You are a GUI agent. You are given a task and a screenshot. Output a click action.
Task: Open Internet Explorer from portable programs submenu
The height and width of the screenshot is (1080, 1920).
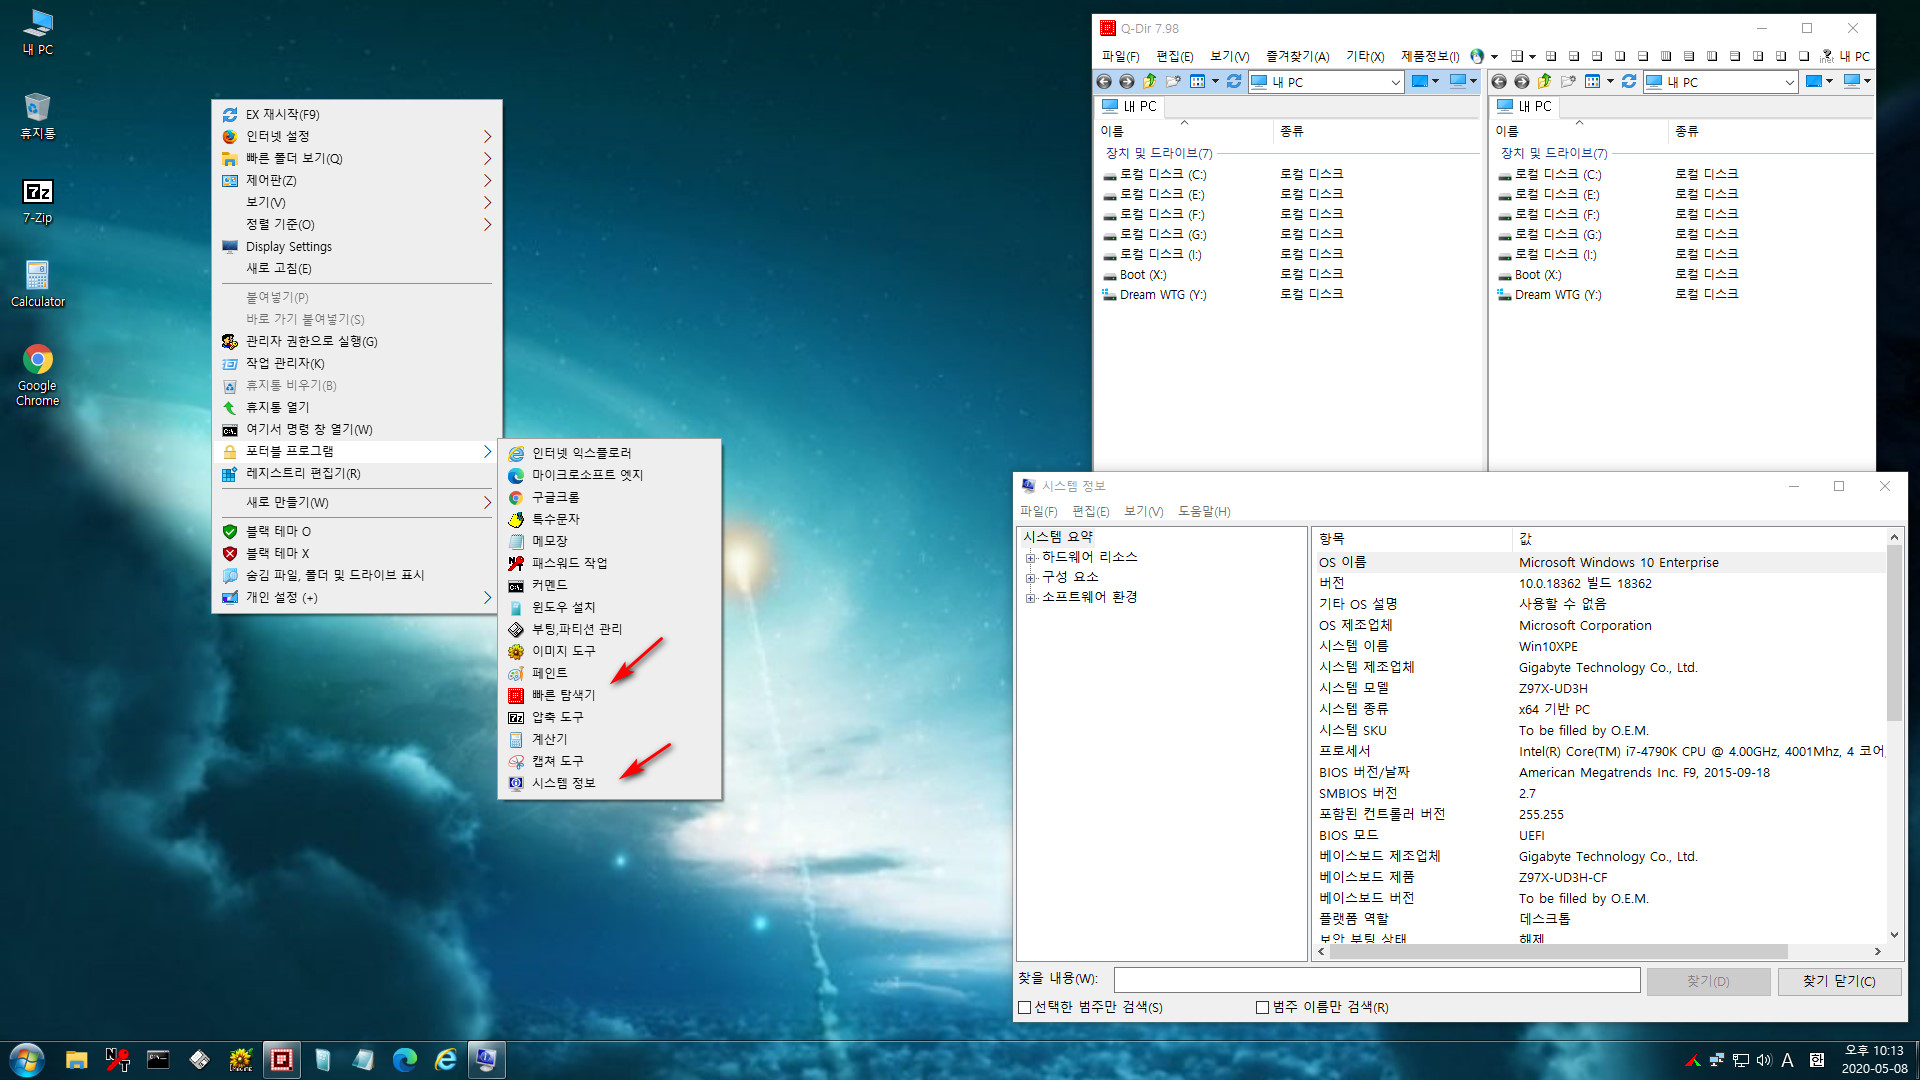tap(610, 453)
